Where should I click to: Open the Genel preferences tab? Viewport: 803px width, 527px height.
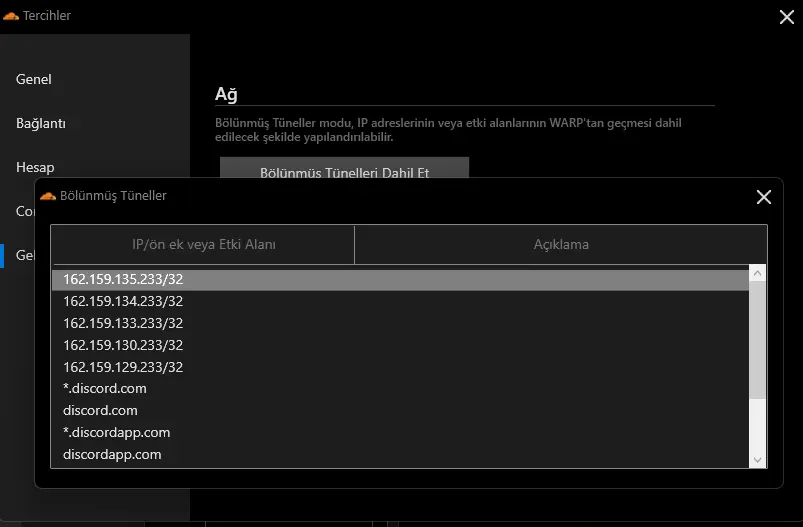point(34,79)
